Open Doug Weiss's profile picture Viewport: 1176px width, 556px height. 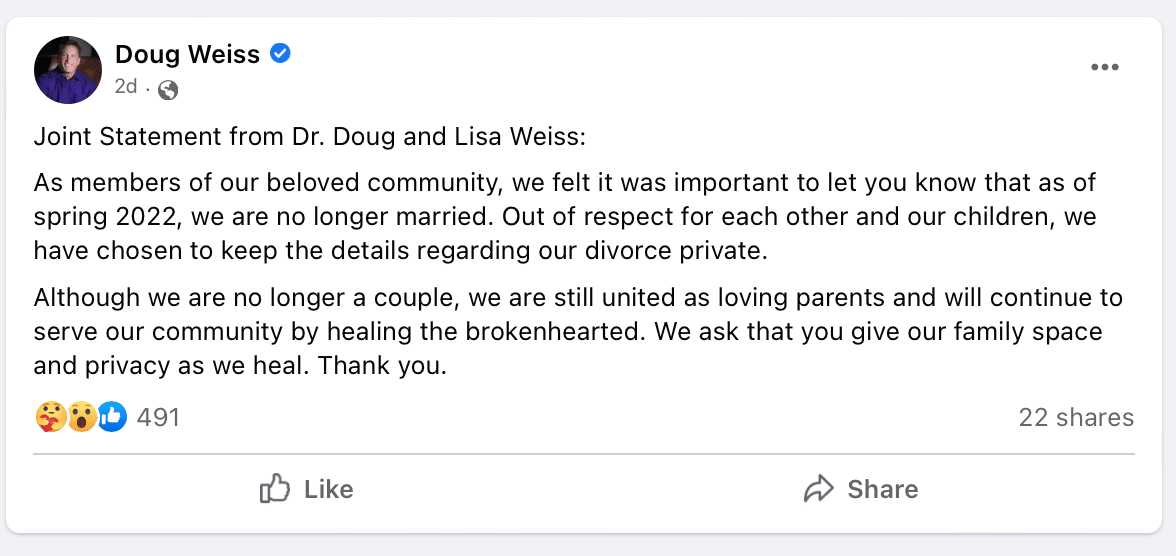(68, 70)
